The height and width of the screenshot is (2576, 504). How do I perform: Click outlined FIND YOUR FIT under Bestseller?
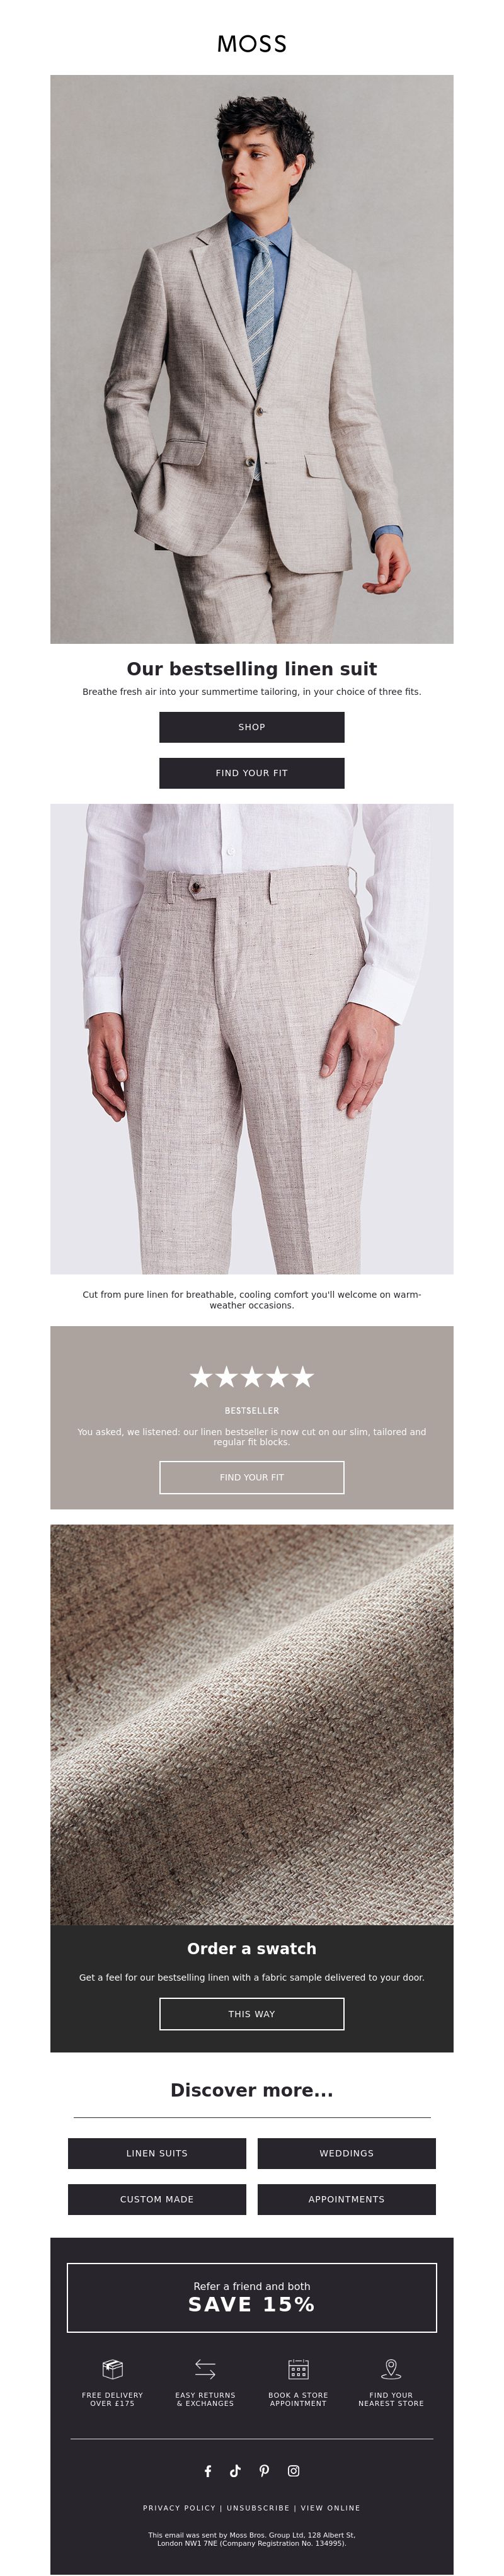(x=252, y=1477)
